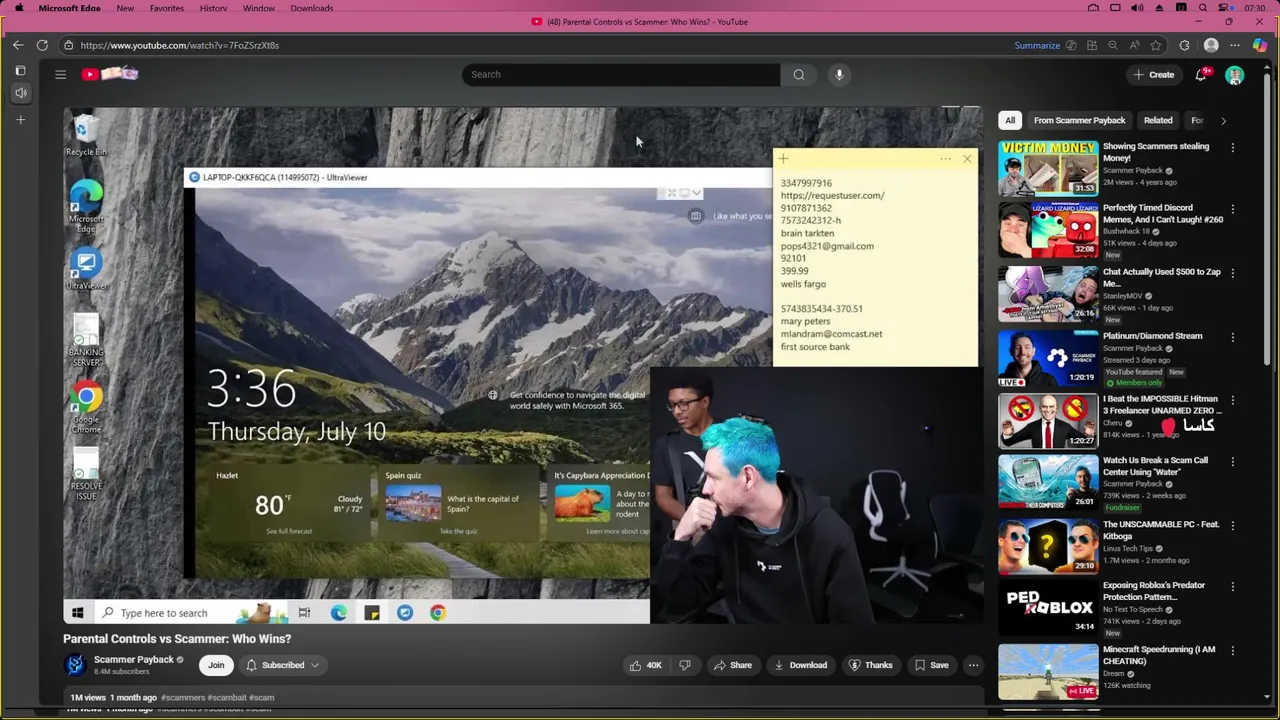
Task: Open more actions ellipsis below the video
Action: [973, 665]
